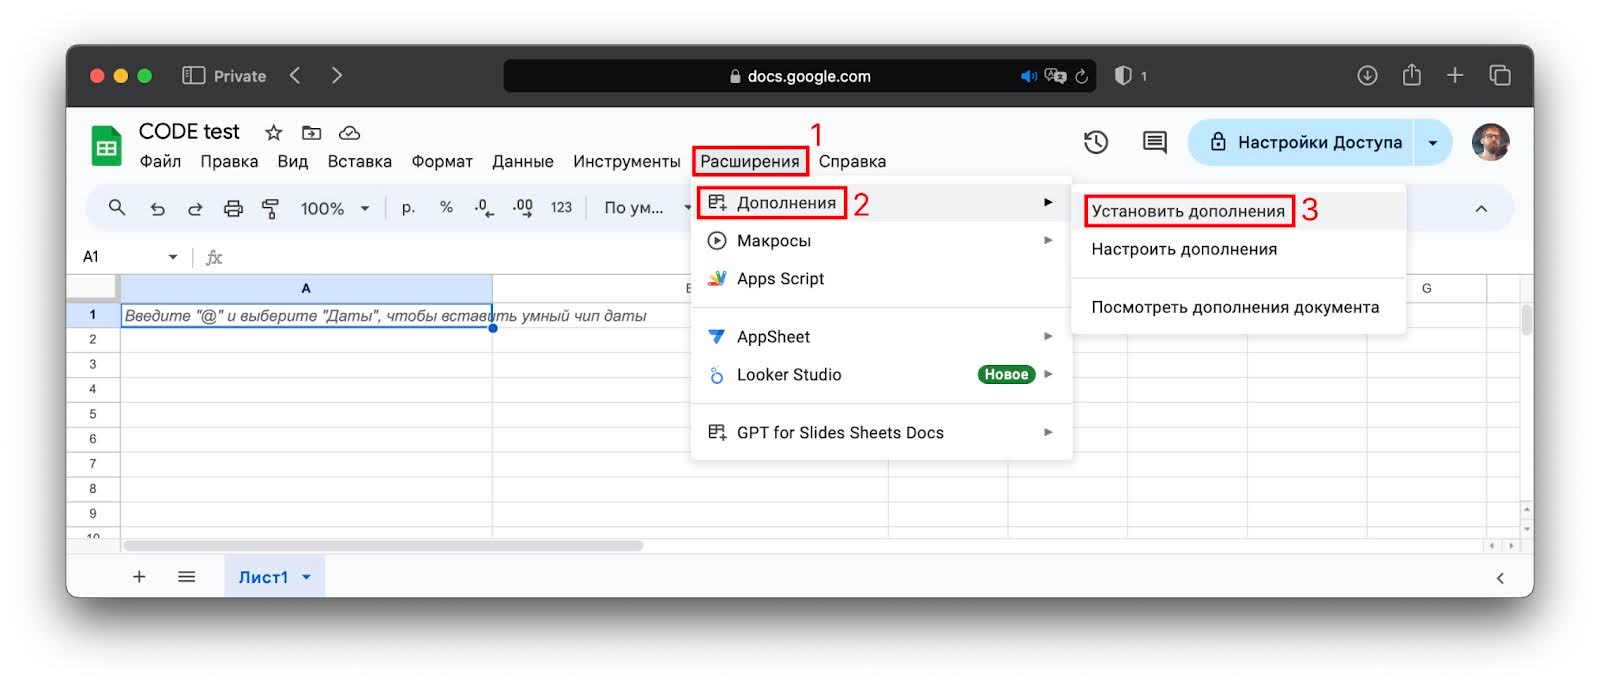Click the user profile avatar
Image resolution: width=1600 pixels, height=685 pixels.
click(1490, 142)
